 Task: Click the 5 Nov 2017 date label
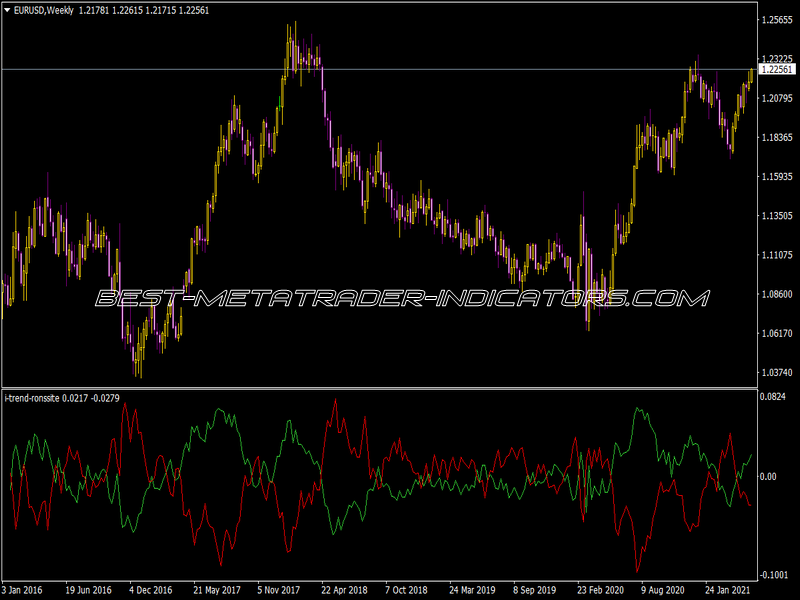(279, 590)
